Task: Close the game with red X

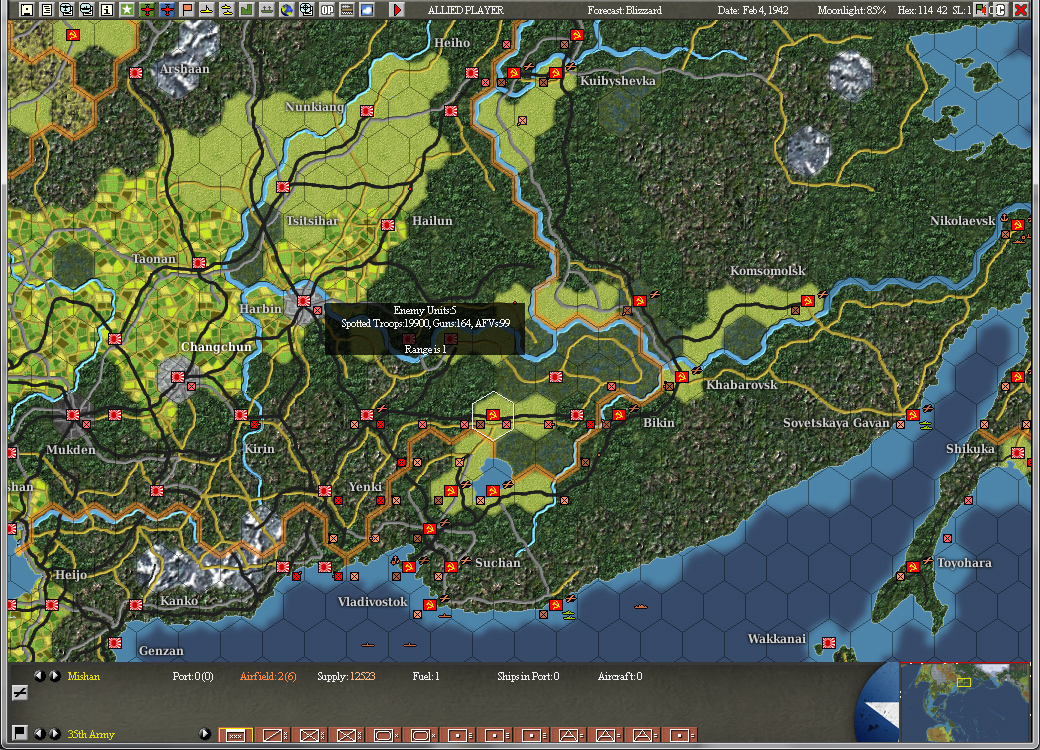Action: 1021,10
